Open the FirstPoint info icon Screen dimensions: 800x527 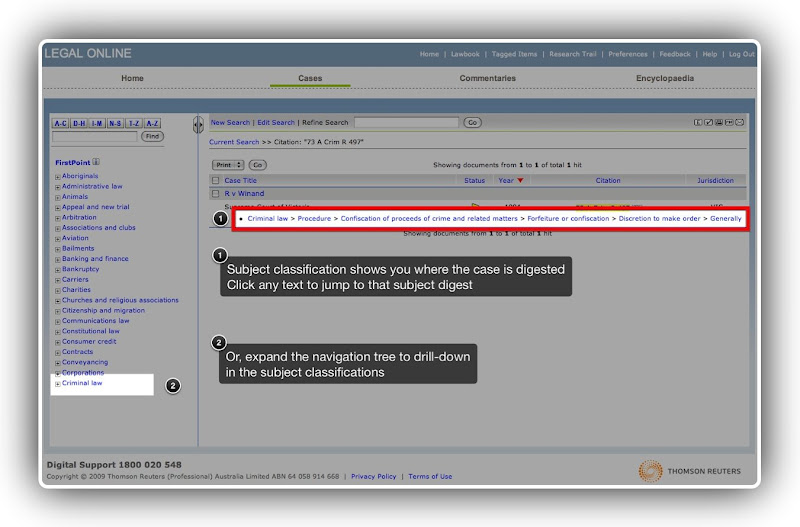pos(96,162)
